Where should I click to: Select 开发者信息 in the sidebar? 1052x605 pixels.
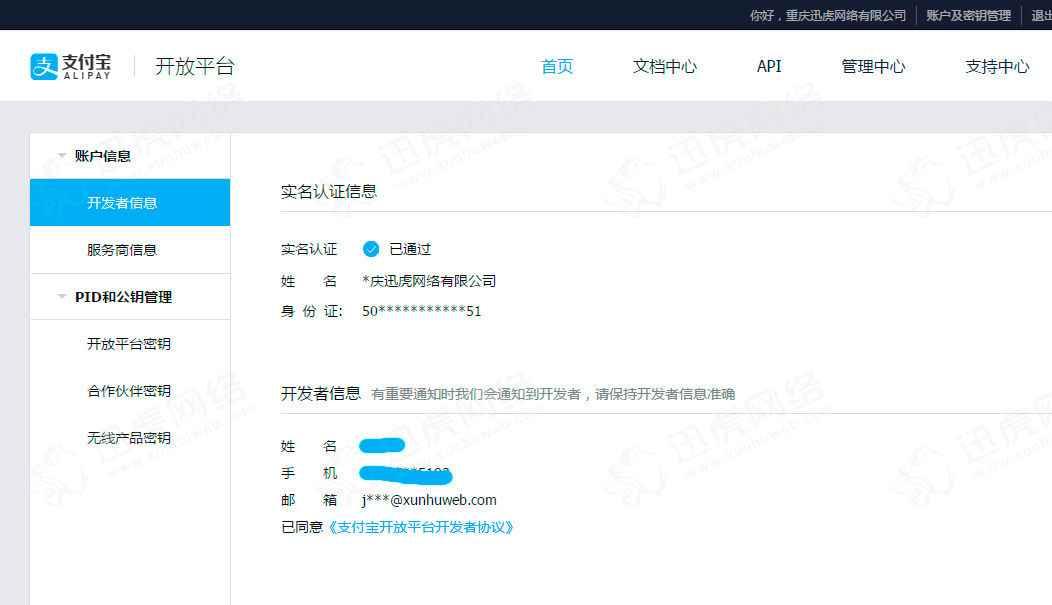coord(122,203)
